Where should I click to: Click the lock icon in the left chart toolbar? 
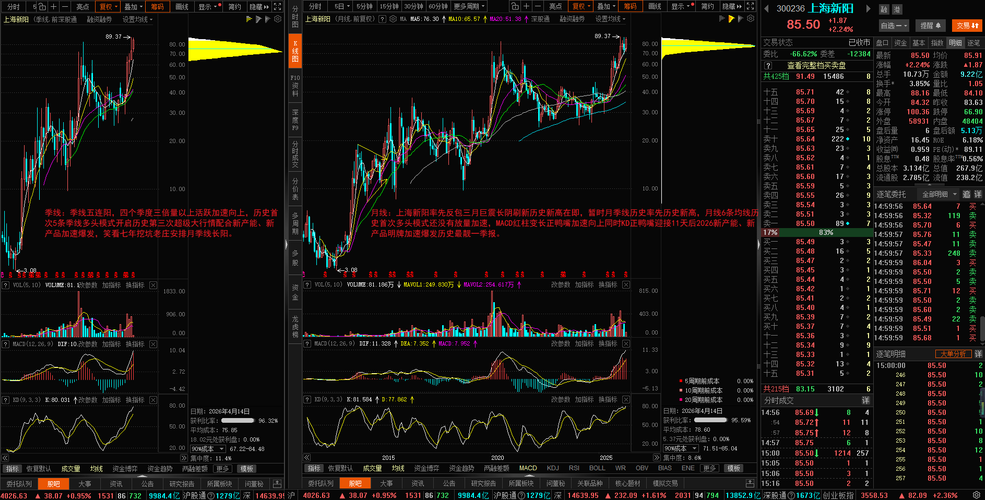[42, 6]
